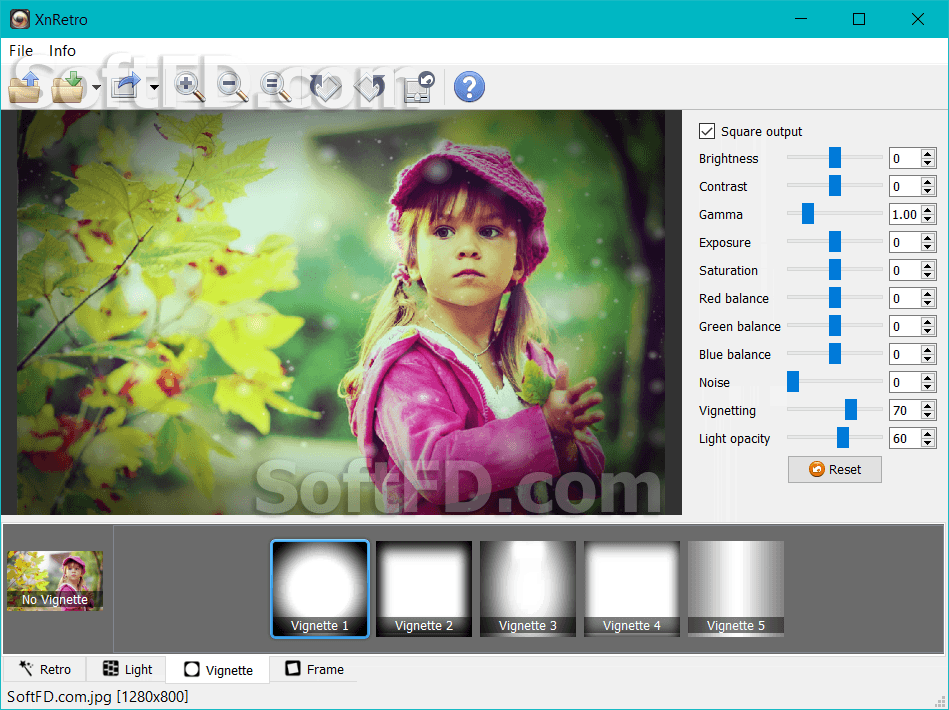Select the No Vignette thumbnail
The height and width of the screenshot is (710, 949).
pos(55,580)
